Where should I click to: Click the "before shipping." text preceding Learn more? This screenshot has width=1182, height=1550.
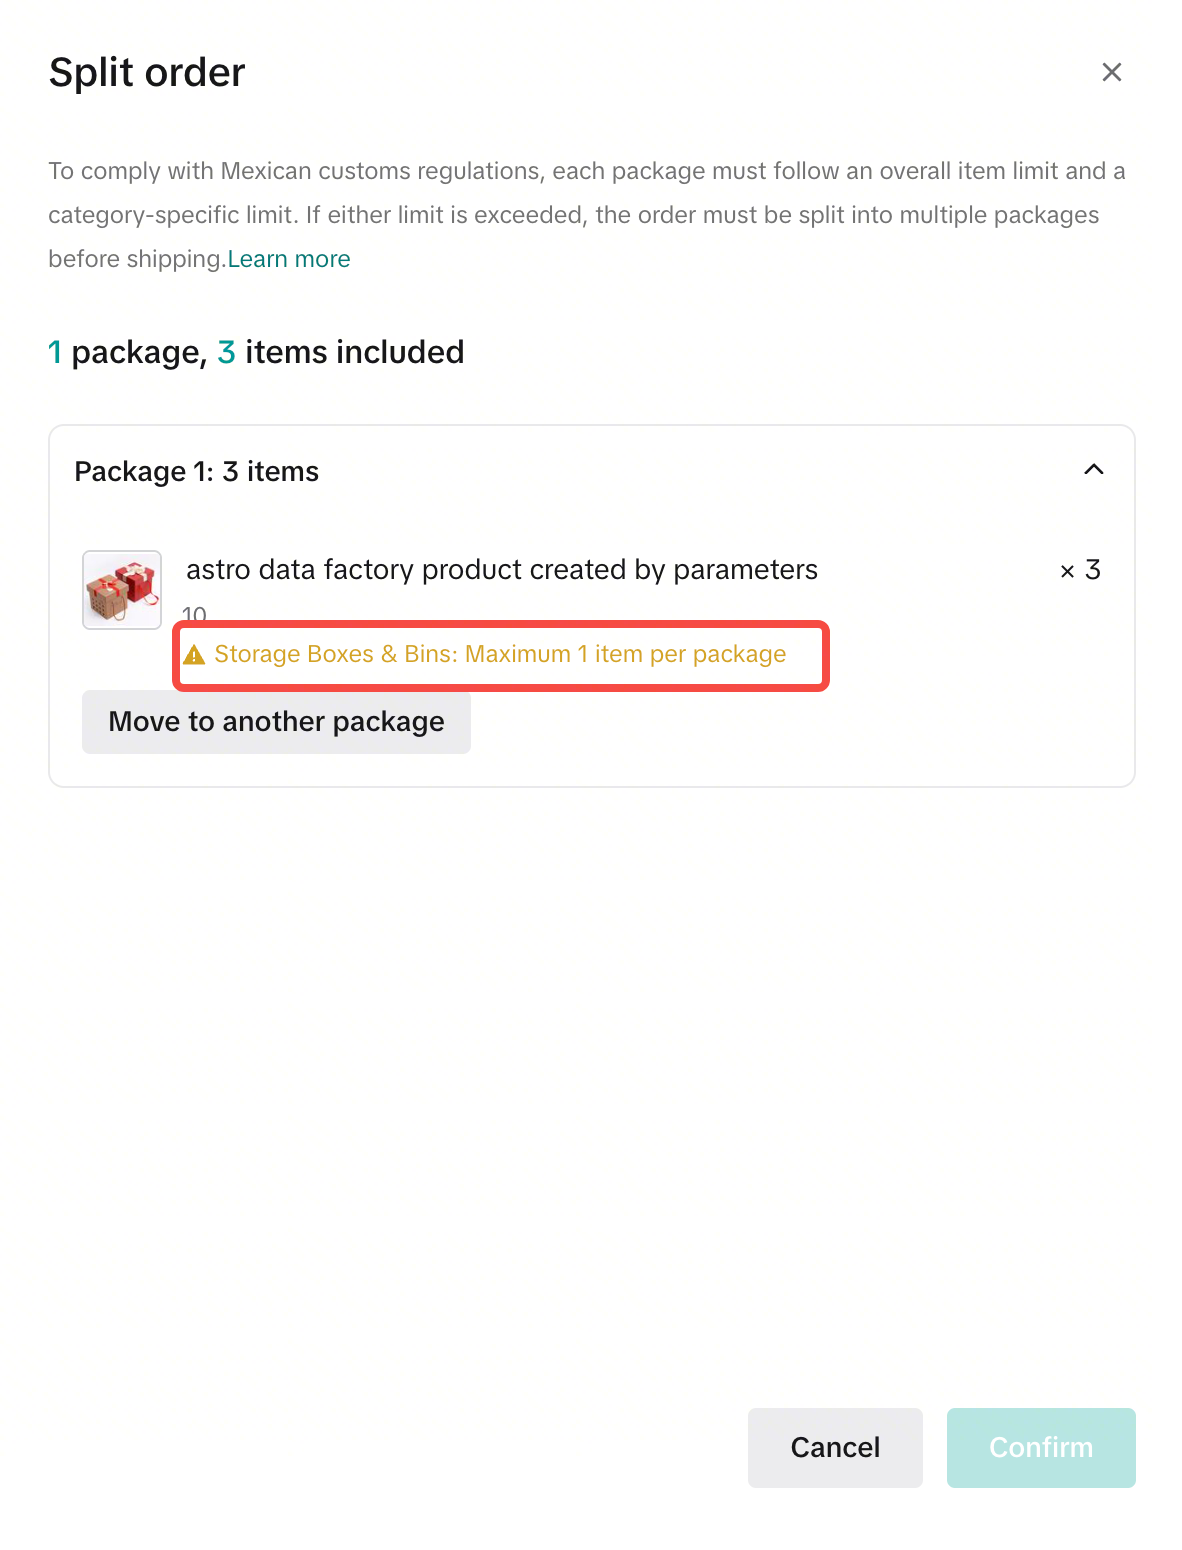(x=137, y=259)
